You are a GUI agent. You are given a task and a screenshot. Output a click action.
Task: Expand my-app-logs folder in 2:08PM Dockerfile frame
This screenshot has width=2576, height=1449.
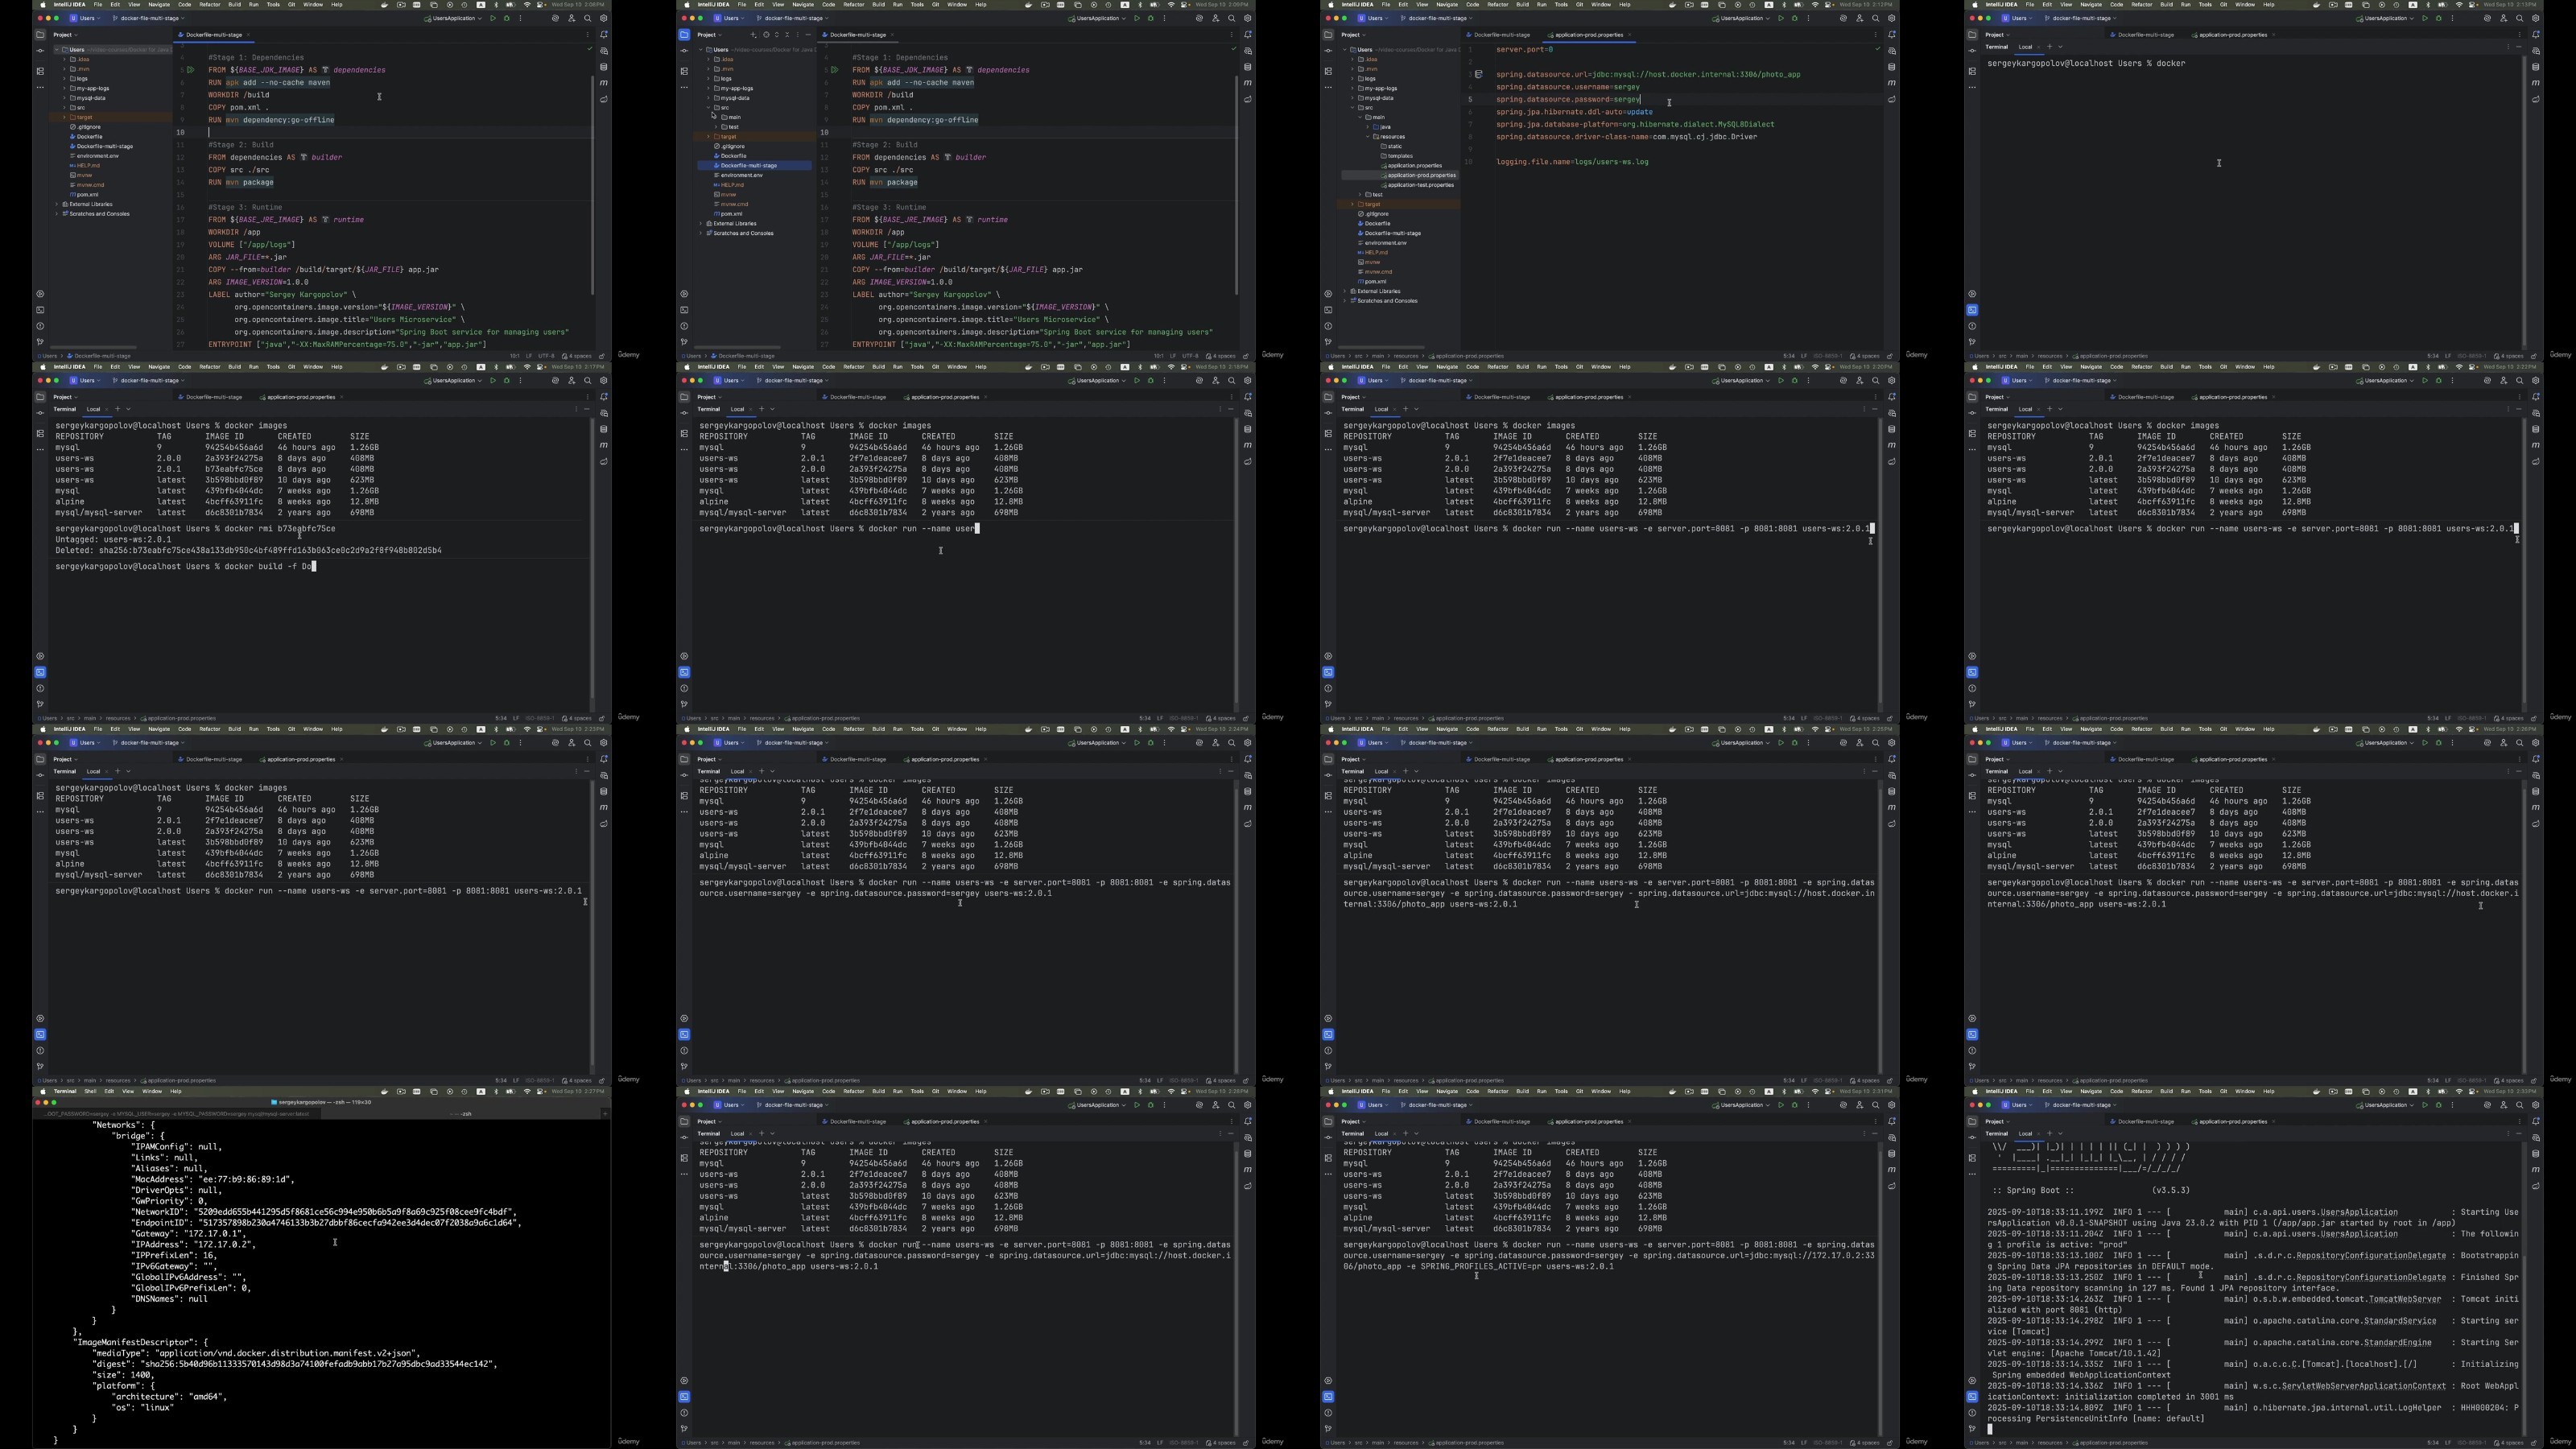point(64,88)
